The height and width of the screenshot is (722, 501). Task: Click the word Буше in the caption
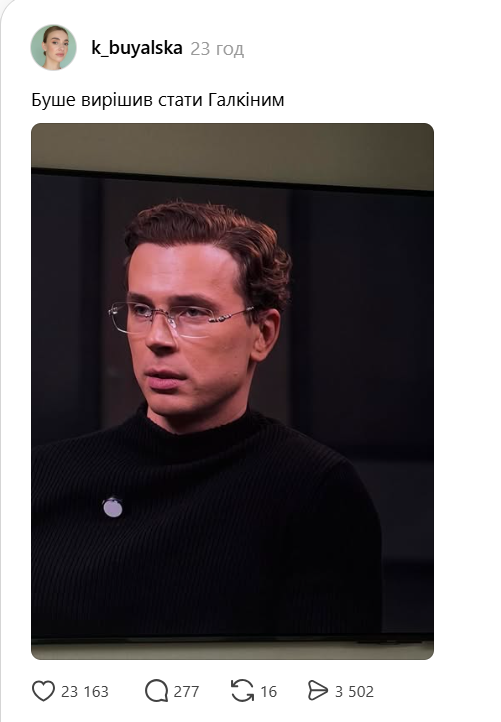[53, 100]
